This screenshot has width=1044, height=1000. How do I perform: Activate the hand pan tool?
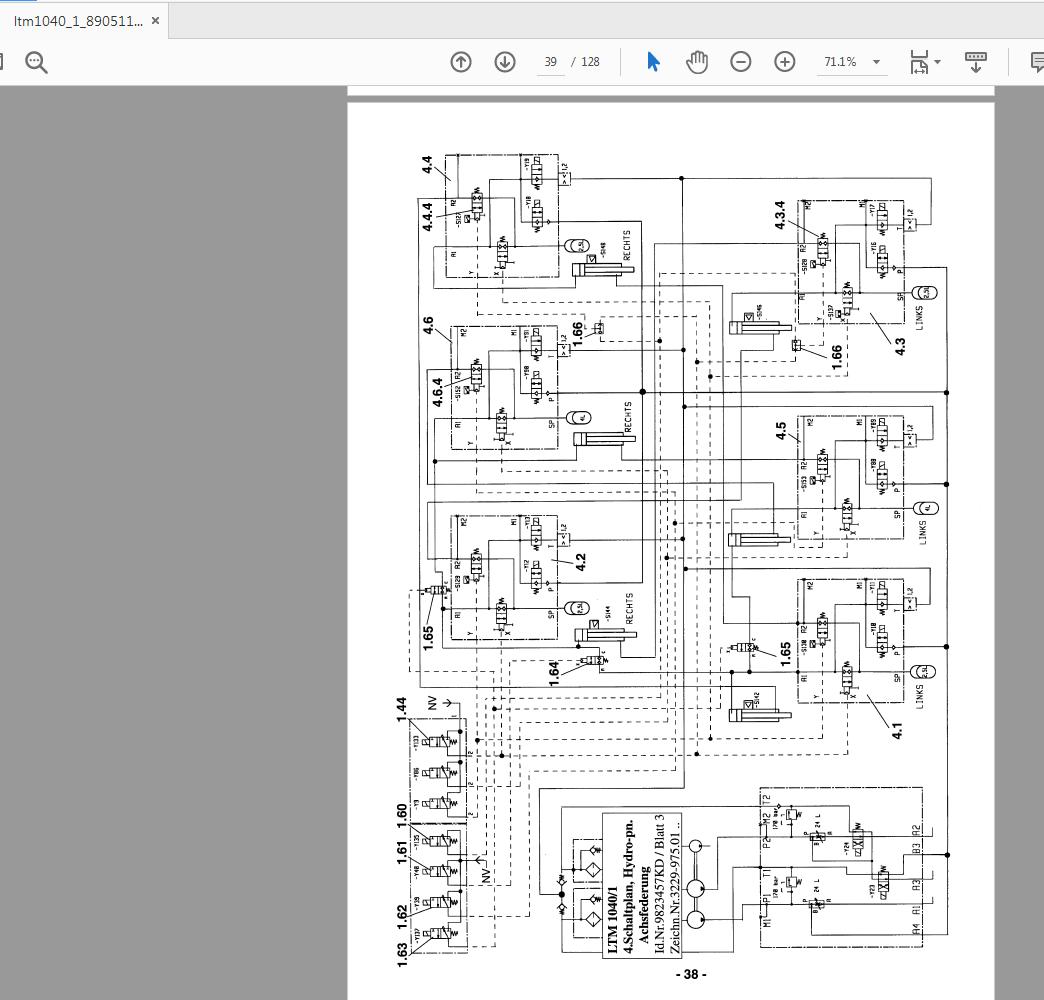coord(696,62)
